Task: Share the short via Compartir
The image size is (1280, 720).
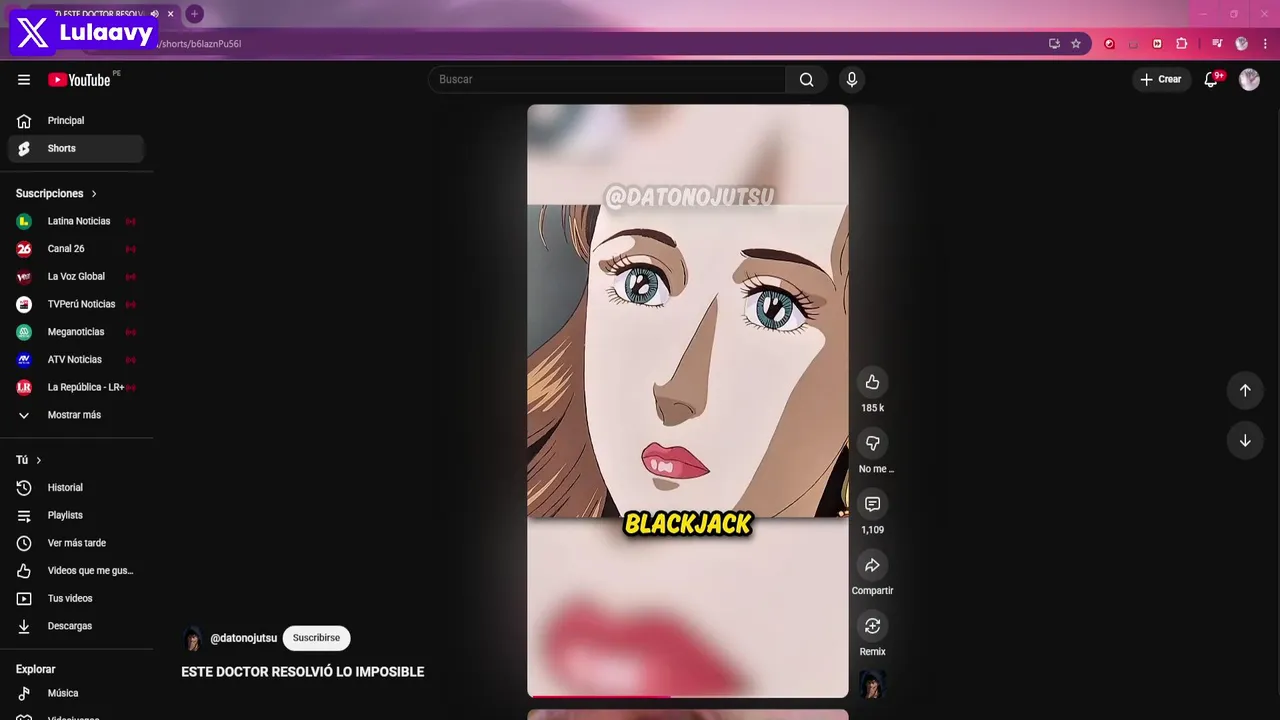Action: point(873,565)
